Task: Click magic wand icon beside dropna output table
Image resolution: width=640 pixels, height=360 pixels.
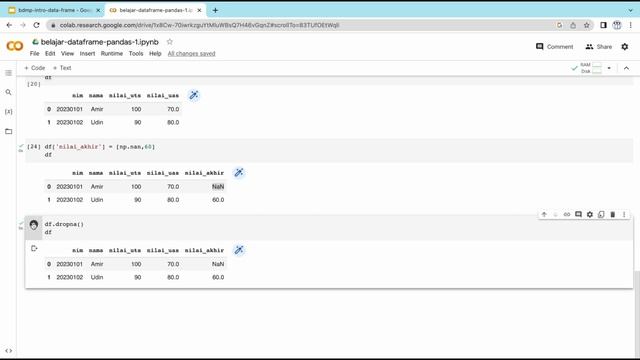Action: coord(239,250)
